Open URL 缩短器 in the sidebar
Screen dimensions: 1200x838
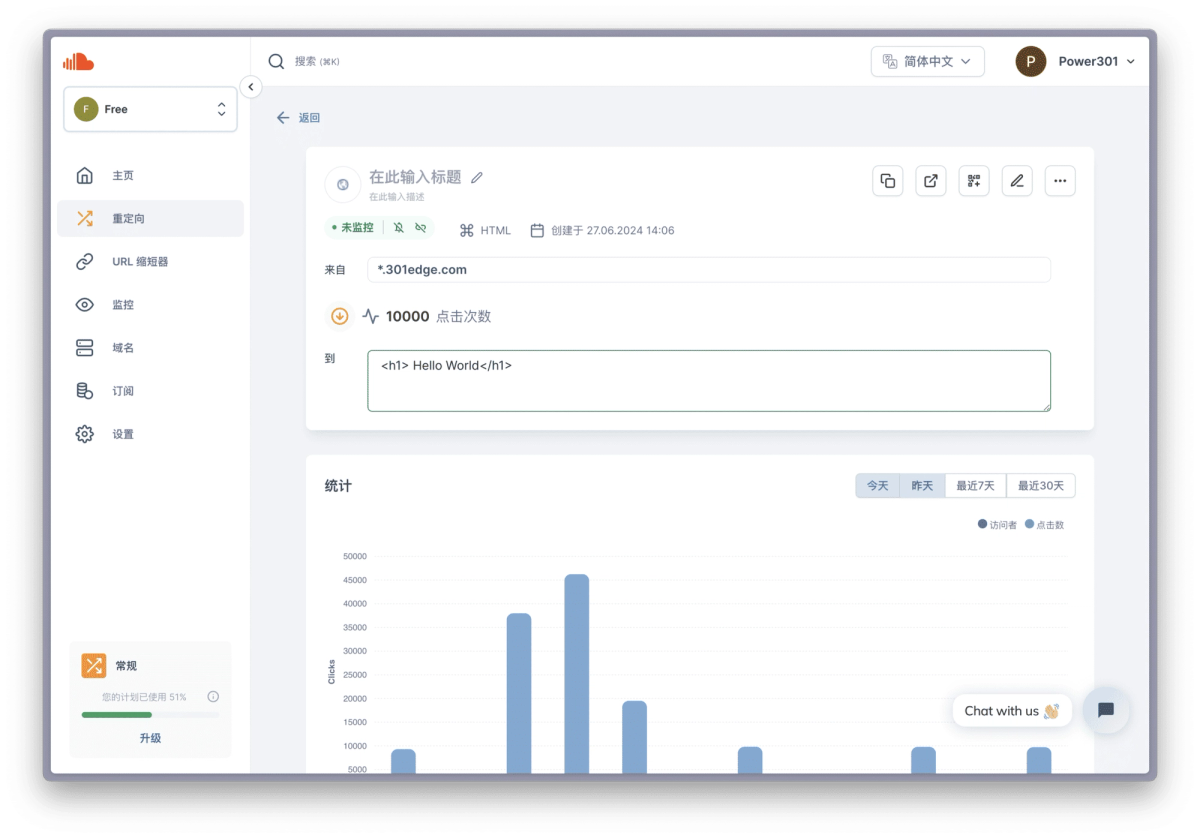tap(150, 262)
